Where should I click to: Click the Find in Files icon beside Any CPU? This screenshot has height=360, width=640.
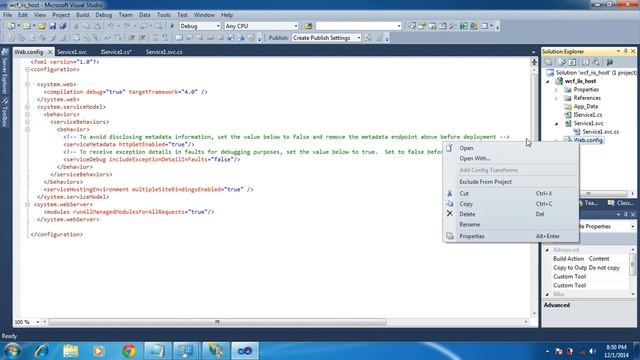309,26
